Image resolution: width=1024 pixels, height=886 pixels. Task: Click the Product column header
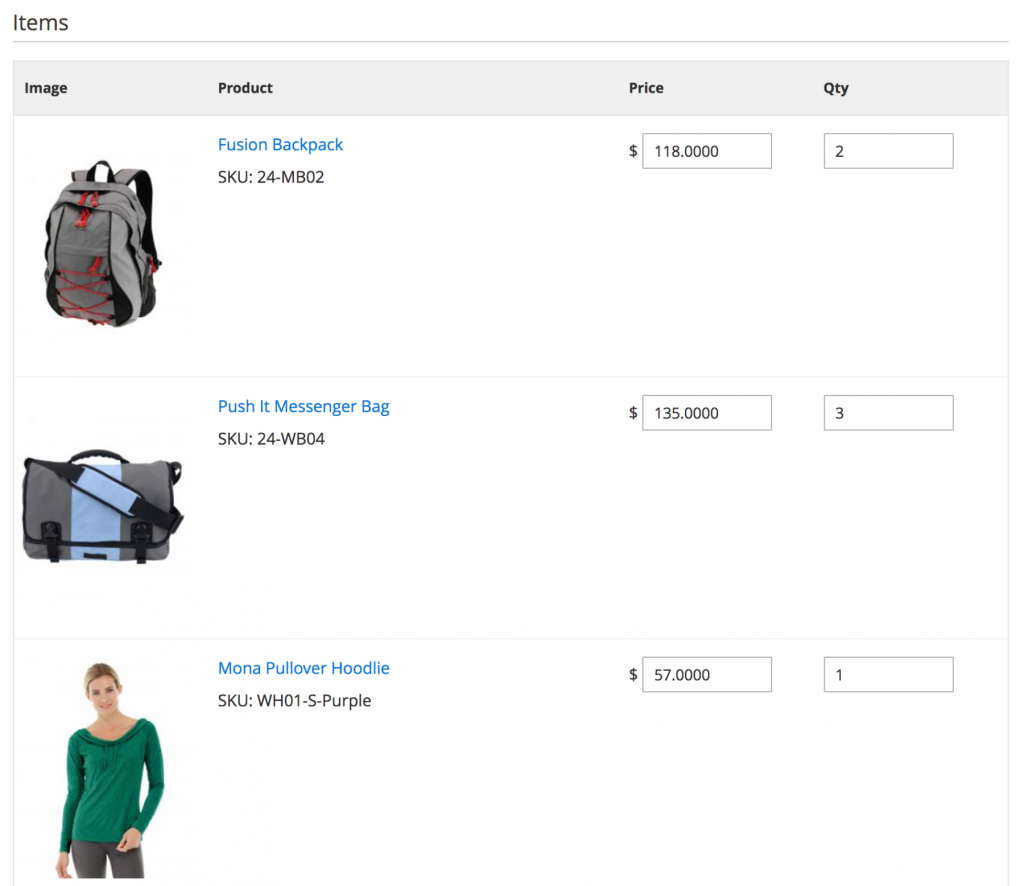[245, 88]
